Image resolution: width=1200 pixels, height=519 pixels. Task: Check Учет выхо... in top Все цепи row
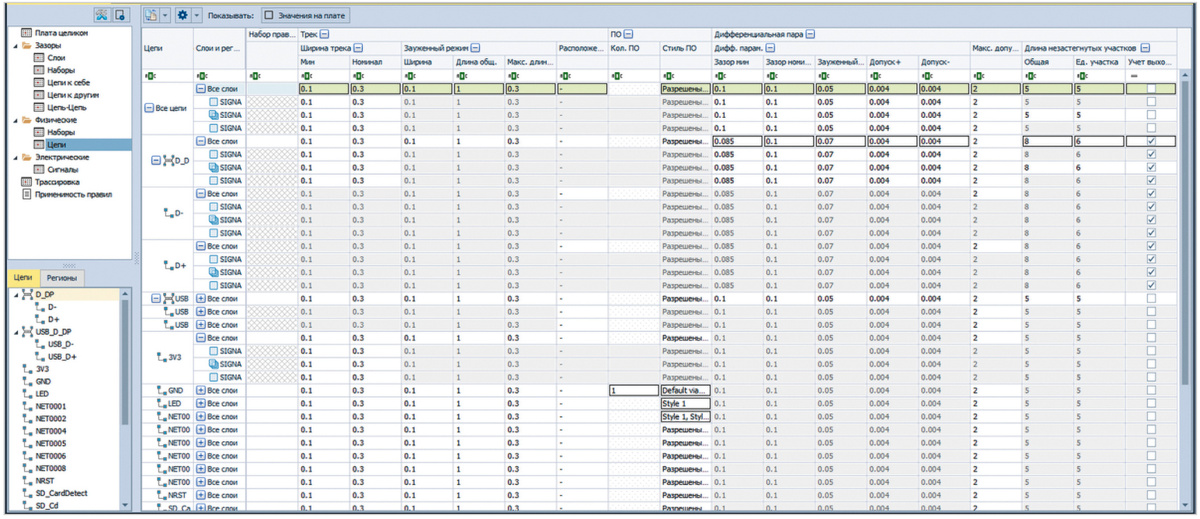click(1151, 89)
